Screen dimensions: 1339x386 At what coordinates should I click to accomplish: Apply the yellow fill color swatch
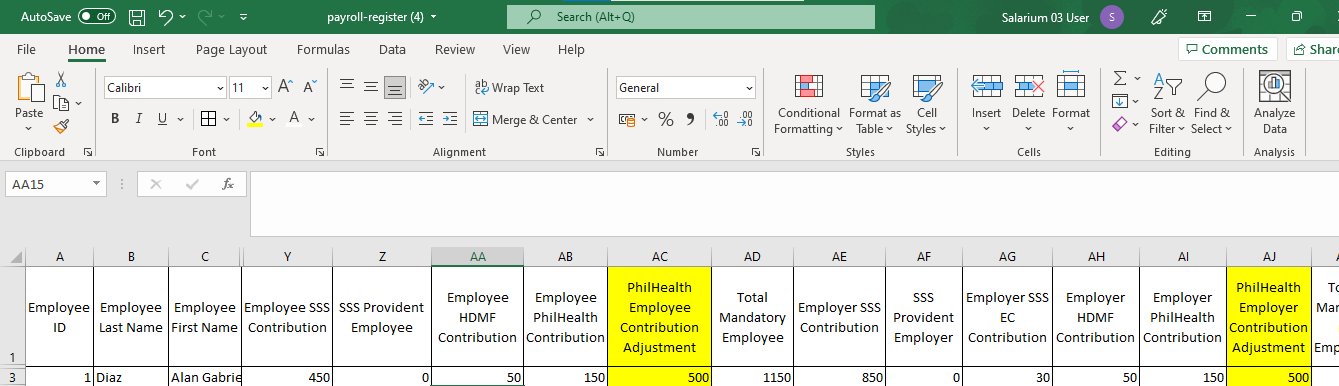pyautogui.click(x=255, y=119)
